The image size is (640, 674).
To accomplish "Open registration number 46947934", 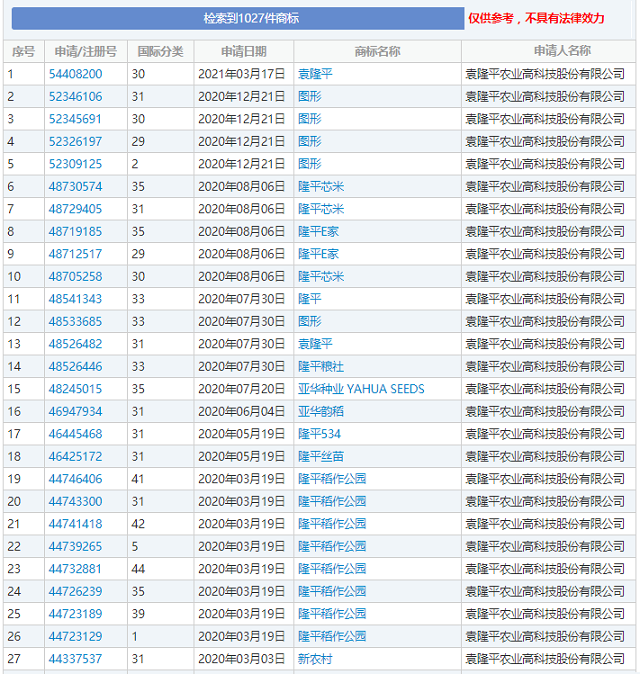I will pyautogui.click(x=75, y=411).
